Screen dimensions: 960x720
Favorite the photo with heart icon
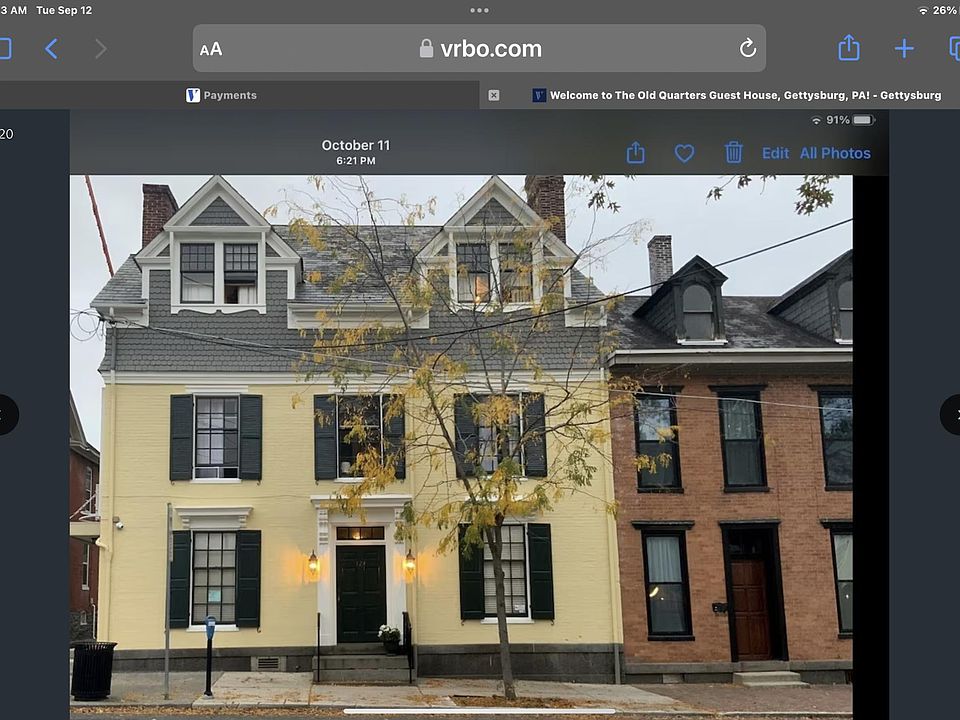pyautogui.click(x=684, y=153)
